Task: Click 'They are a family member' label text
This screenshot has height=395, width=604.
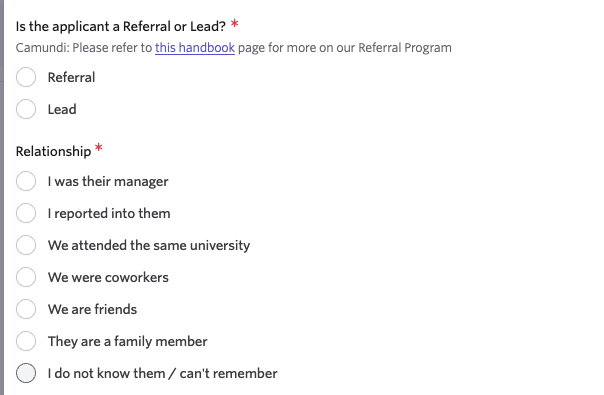Action: click(128, 341)
